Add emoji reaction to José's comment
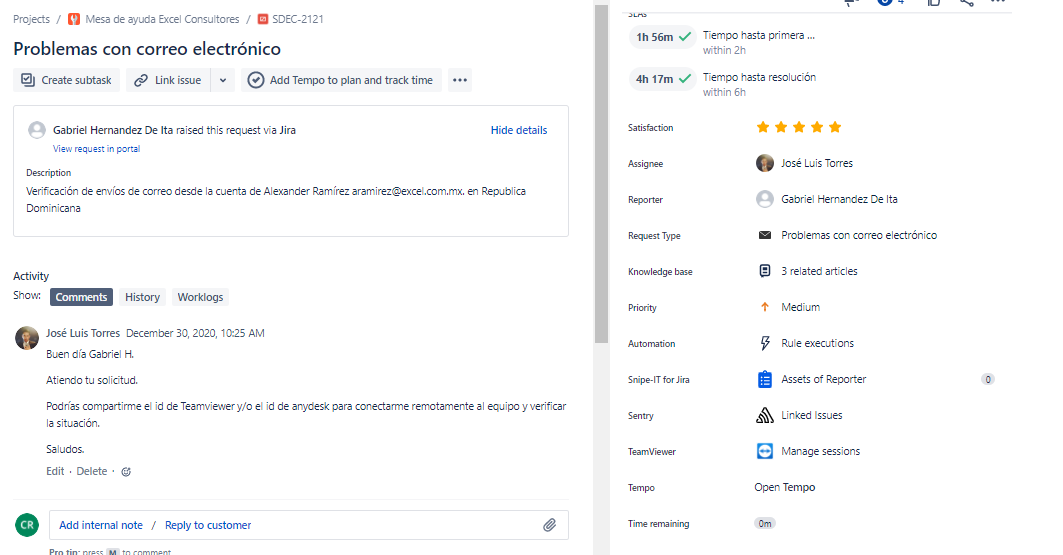 126,472
